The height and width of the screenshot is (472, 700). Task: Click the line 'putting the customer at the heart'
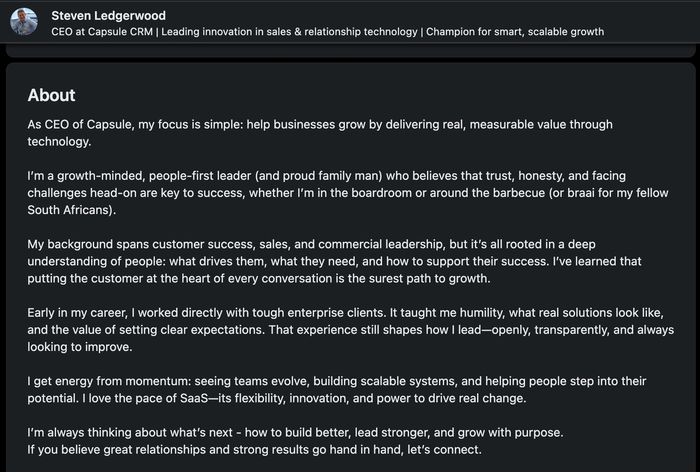(x=259, y=279)
